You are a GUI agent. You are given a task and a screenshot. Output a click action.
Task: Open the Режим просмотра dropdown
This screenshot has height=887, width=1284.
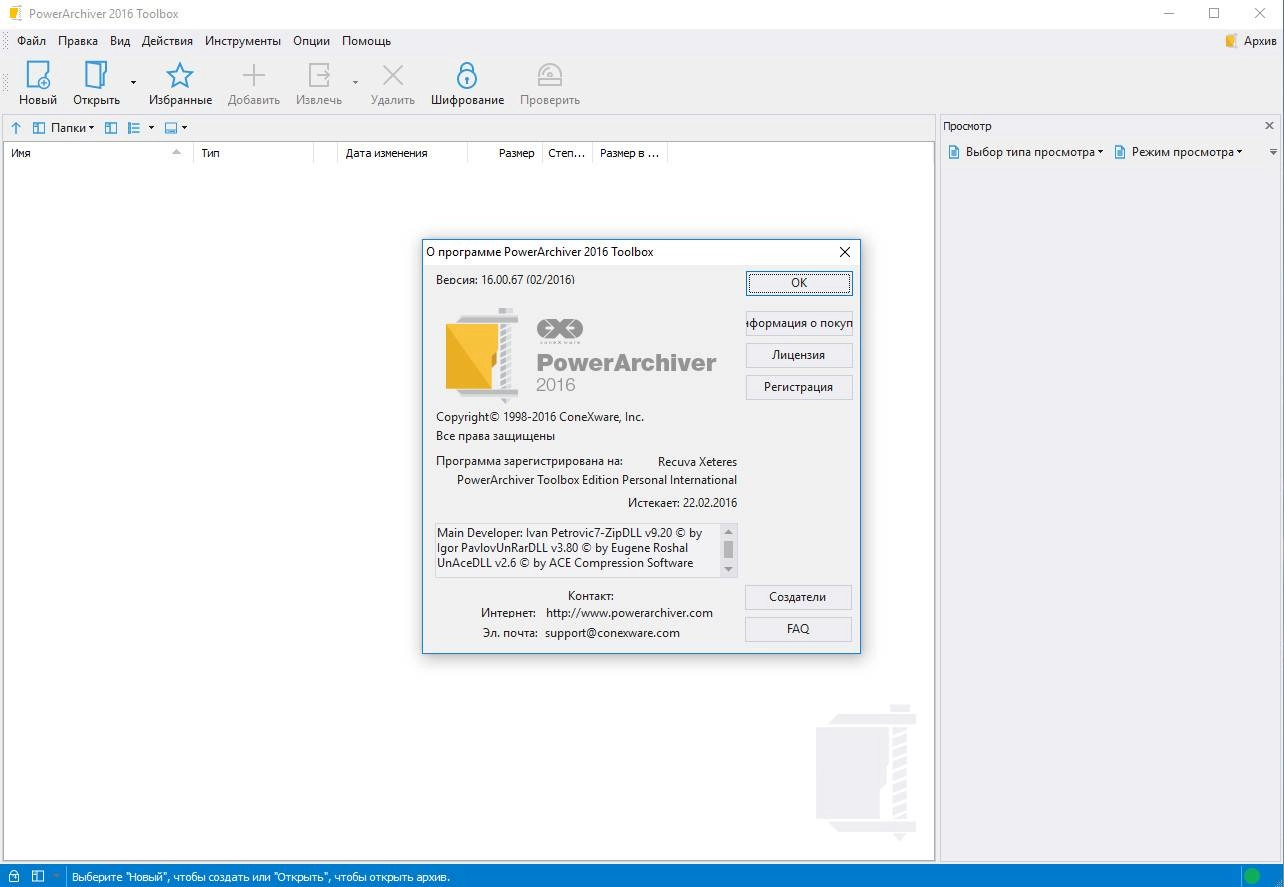click(x=1178, y=152)
